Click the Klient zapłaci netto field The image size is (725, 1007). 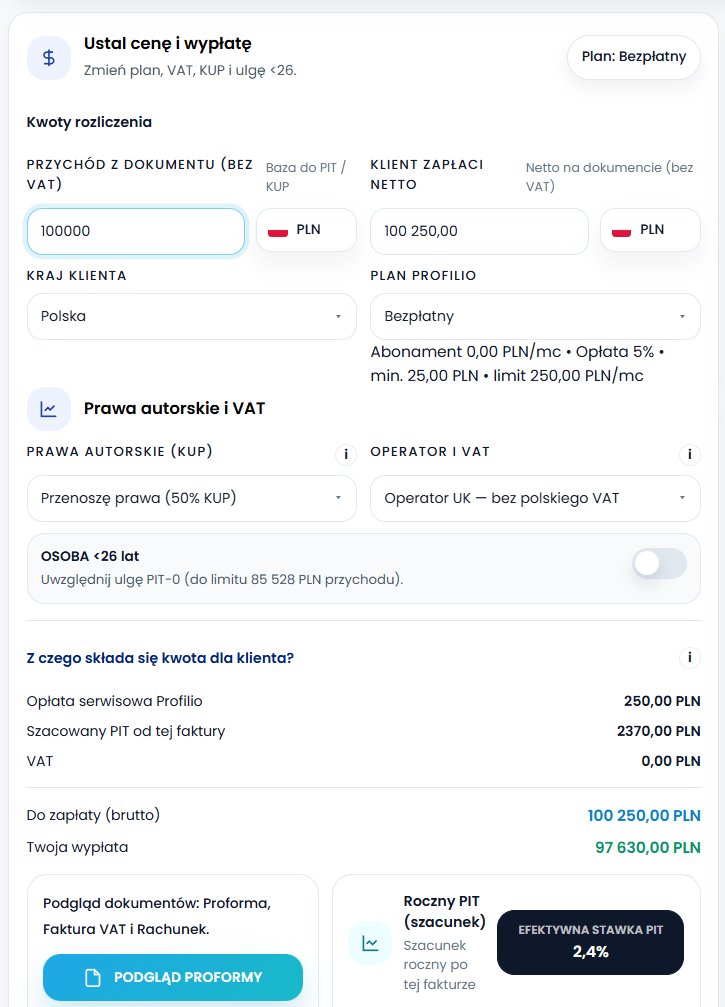(x=479, y=231)
